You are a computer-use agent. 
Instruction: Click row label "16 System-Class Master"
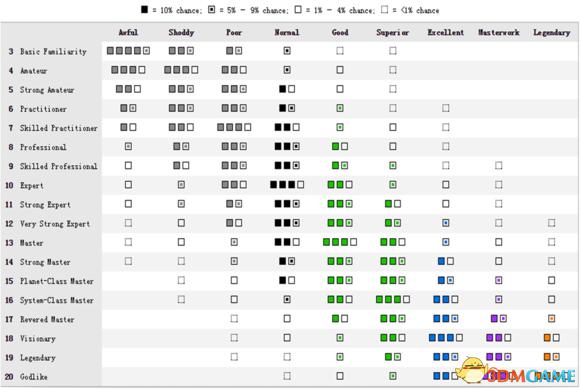[x=49, y=300]
